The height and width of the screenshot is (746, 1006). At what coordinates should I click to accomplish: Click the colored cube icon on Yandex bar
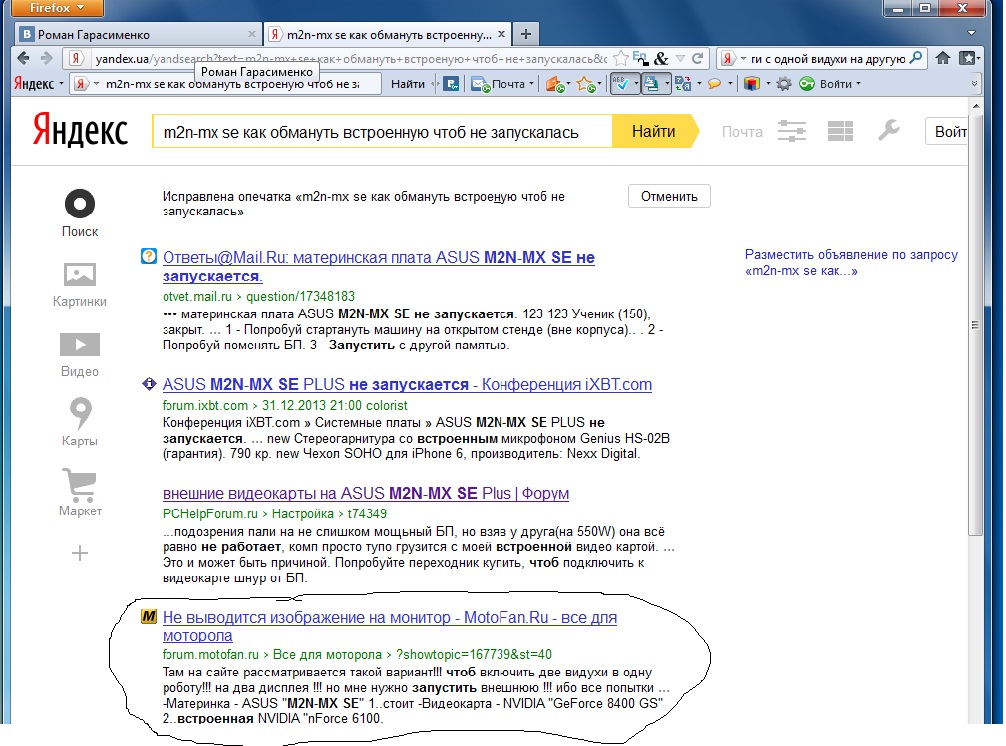point(752,83)
